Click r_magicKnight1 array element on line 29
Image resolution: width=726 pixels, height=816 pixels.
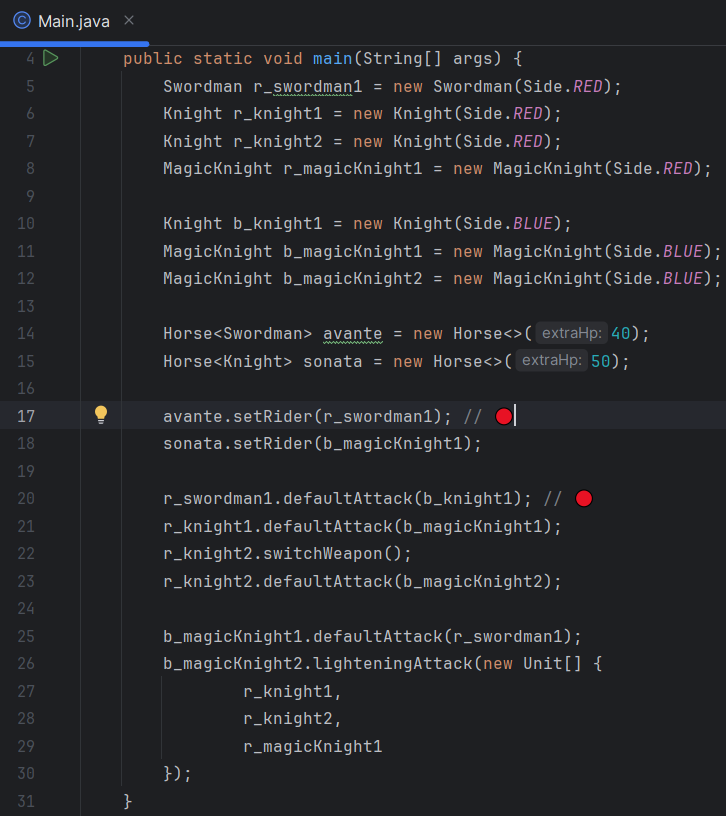click(313, 747)
